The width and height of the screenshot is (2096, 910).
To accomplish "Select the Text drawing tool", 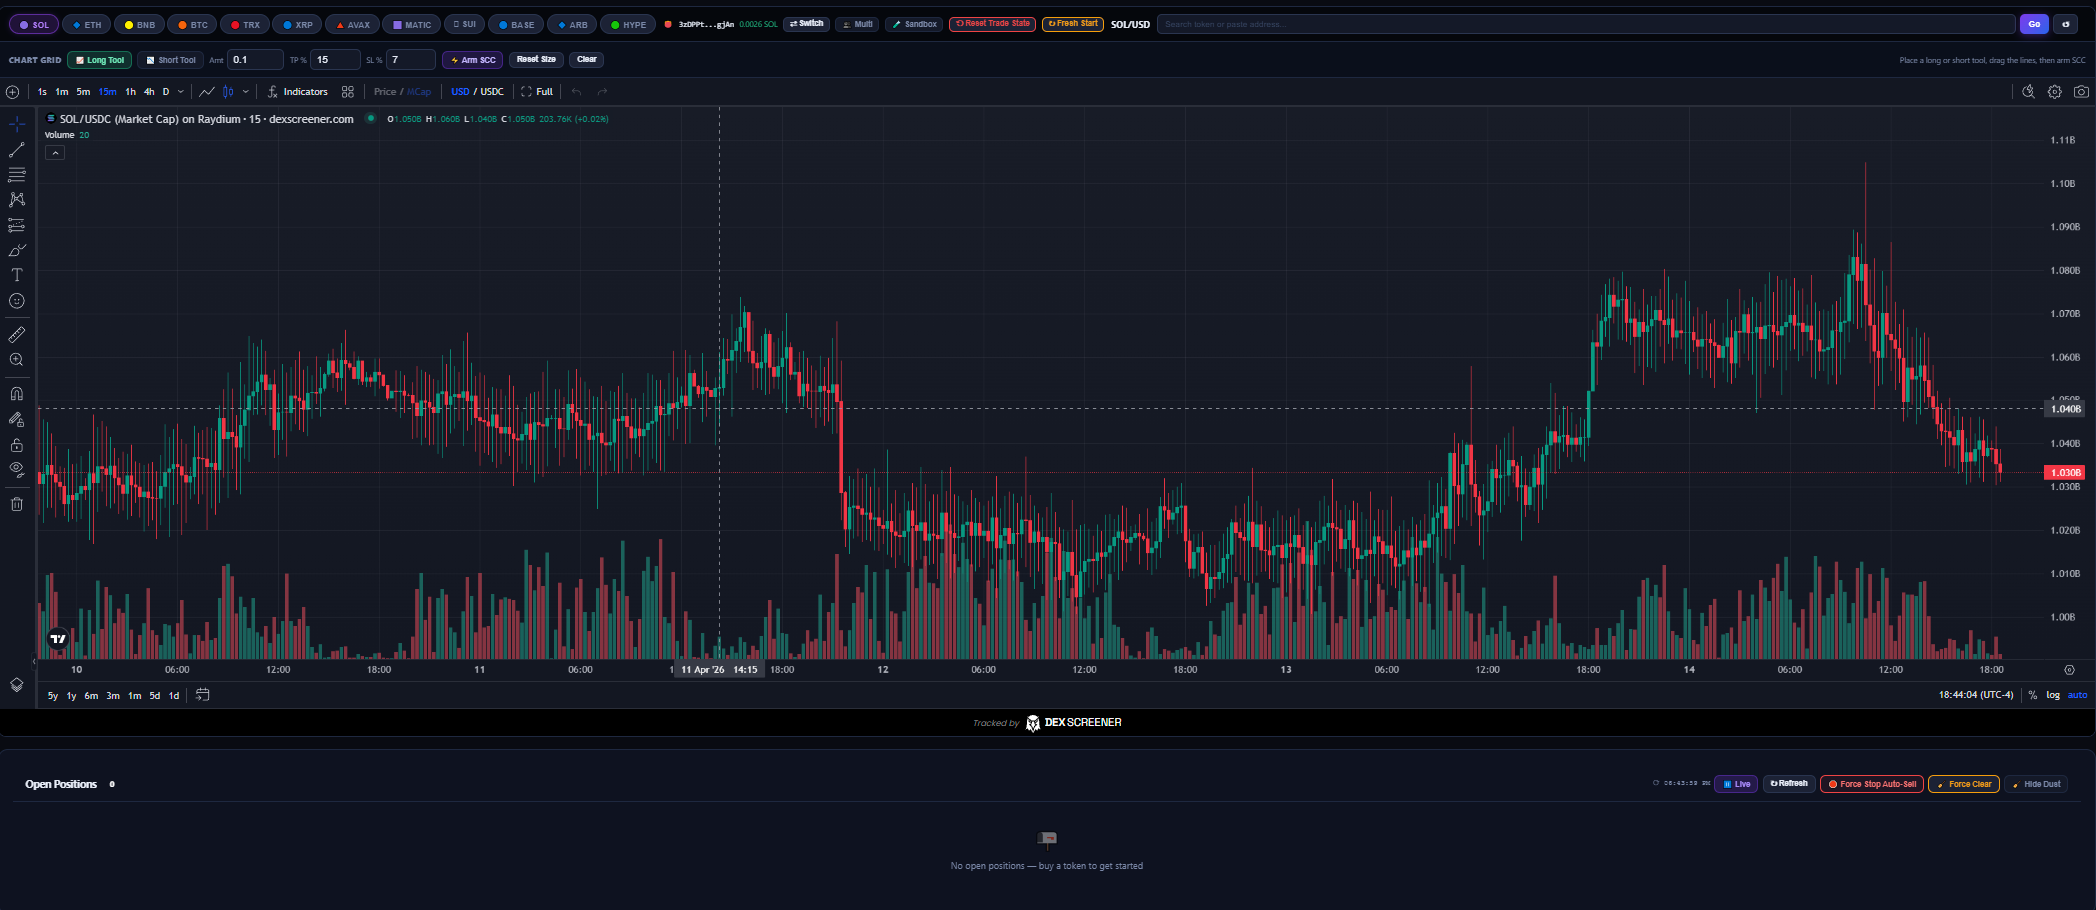I will (16, 275).
